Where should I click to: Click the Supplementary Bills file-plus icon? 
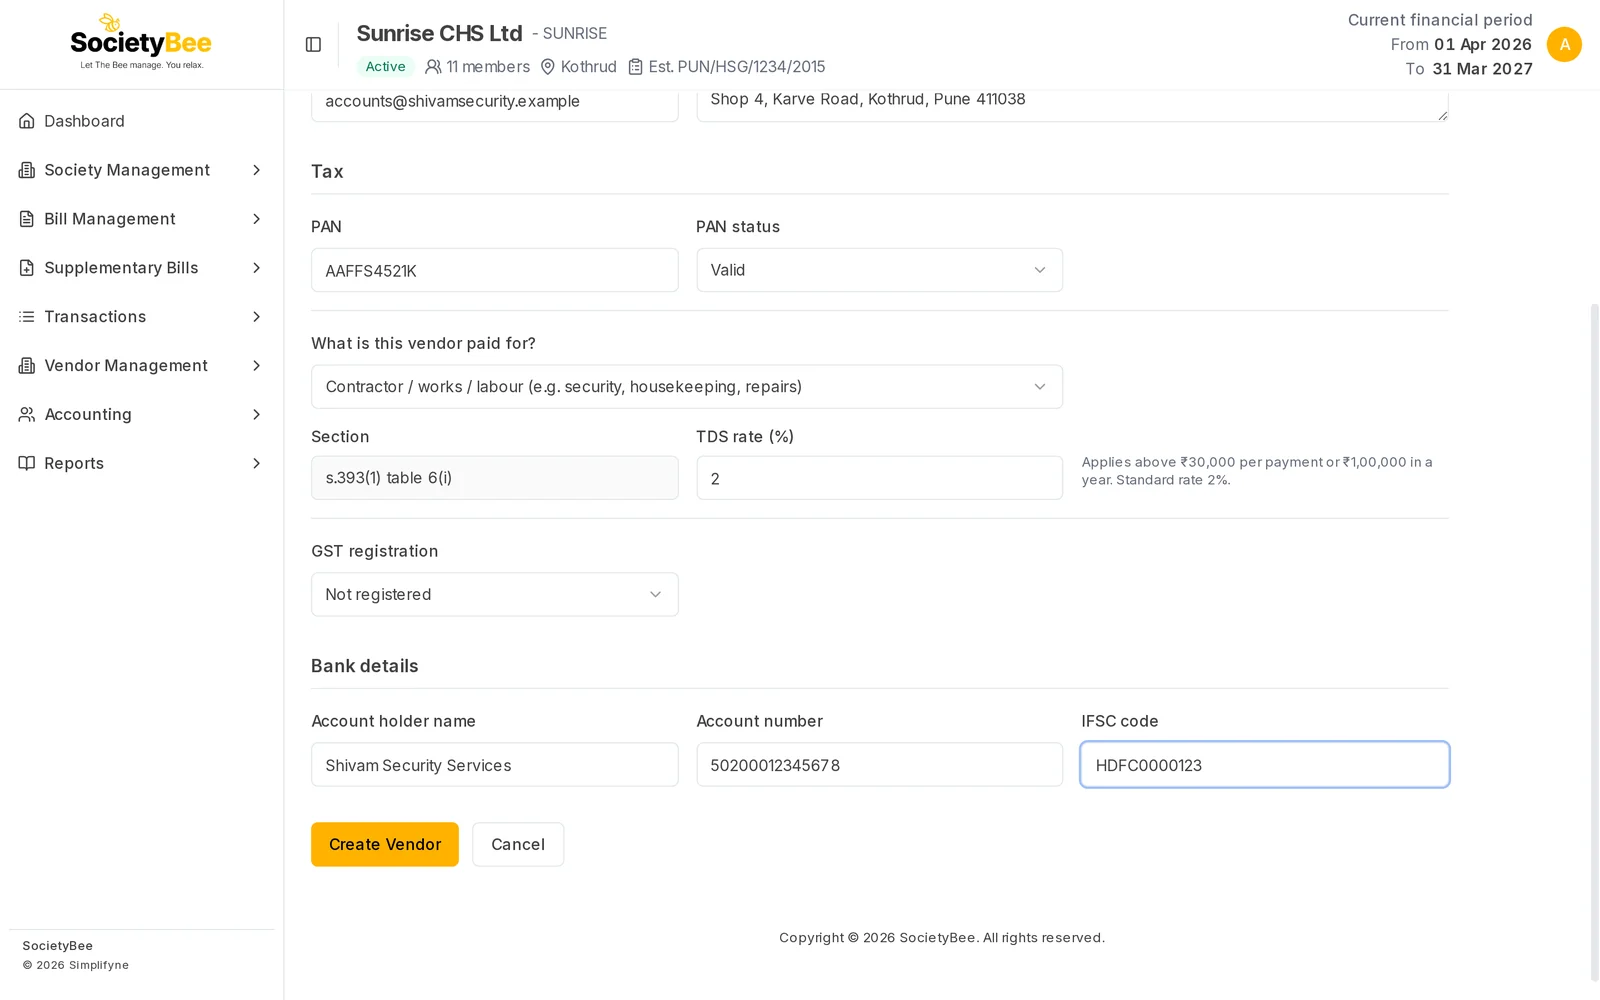27,268
